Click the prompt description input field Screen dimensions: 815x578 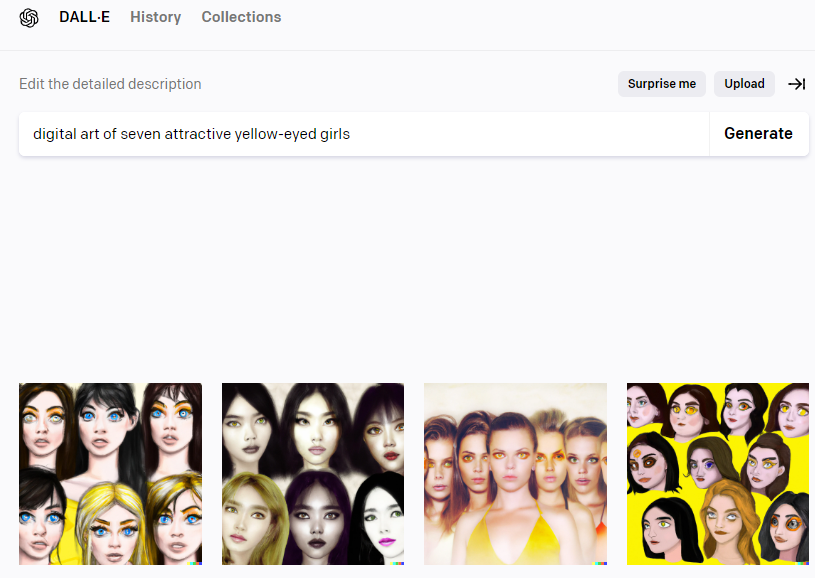point(364,134)
